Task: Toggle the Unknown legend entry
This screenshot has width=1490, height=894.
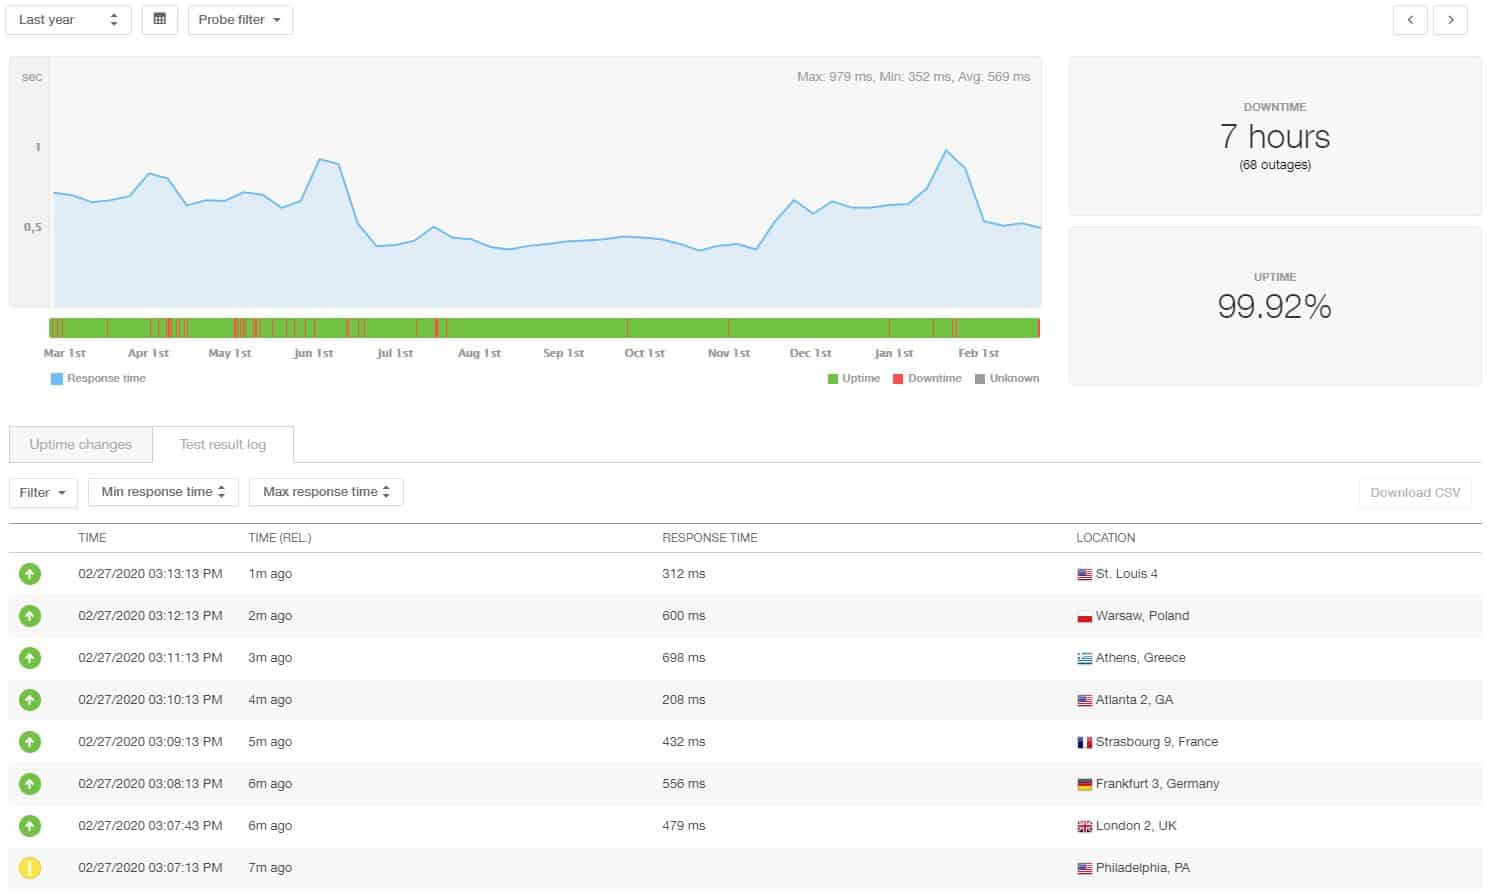Action: [1007, 378]
